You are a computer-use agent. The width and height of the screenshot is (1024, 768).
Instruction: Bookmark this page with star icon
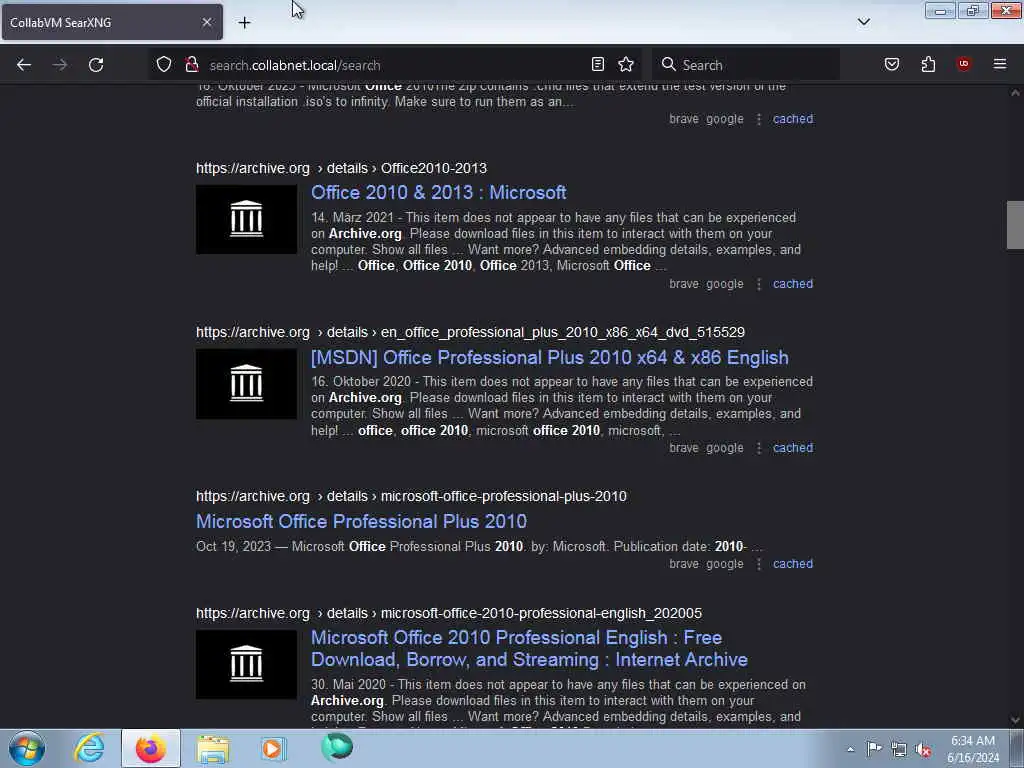626,64
